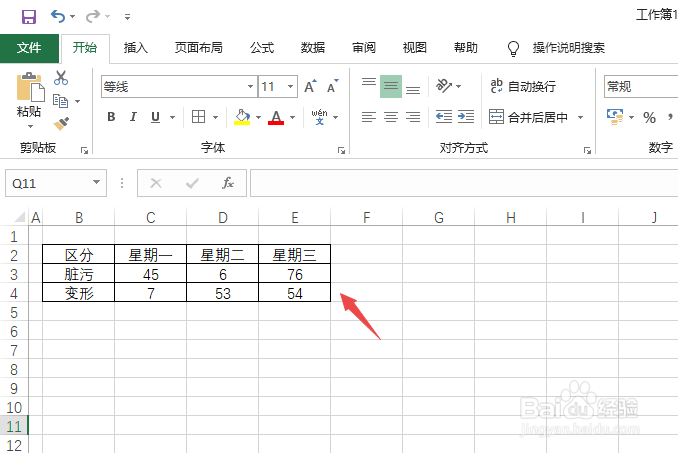Viewport: 678px width, 453px height.
Task: Open the 等线 font name dropdown
Action: (x=250, y=86)
